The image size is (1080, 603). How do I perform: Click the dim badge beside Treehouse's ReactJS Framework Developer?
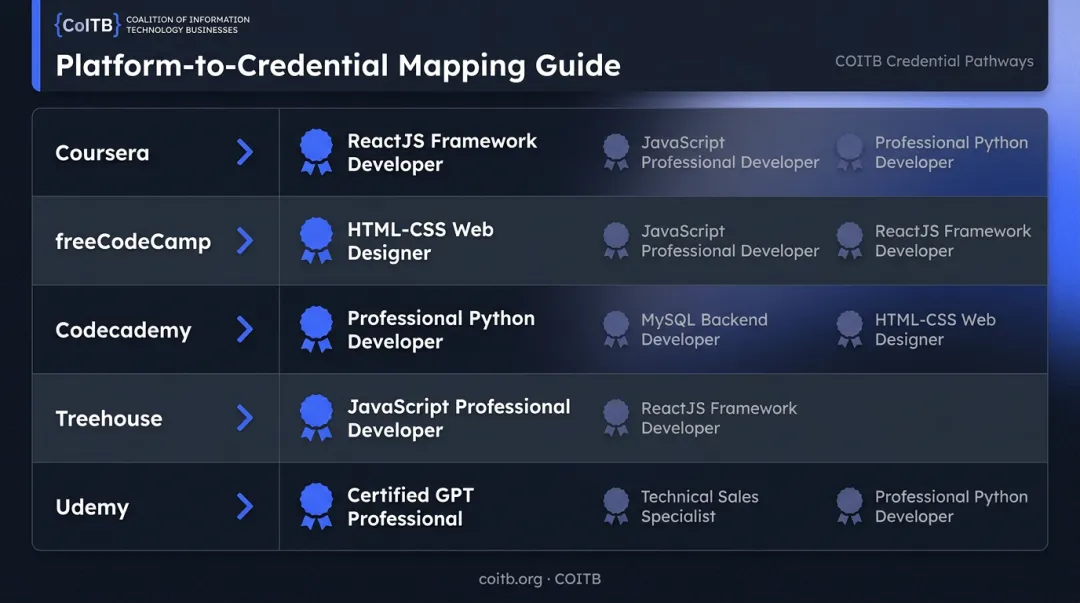pos(616,418)
